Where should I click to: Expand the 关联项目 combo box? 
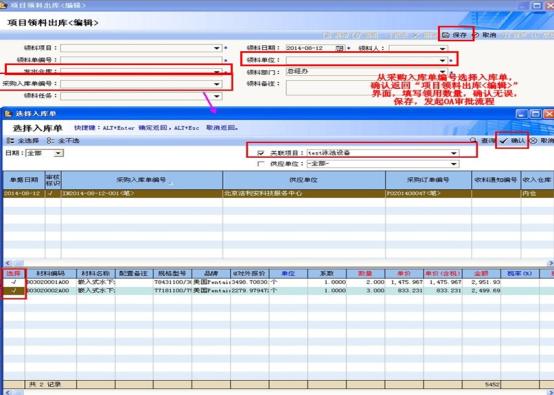[x=454, y=153]
